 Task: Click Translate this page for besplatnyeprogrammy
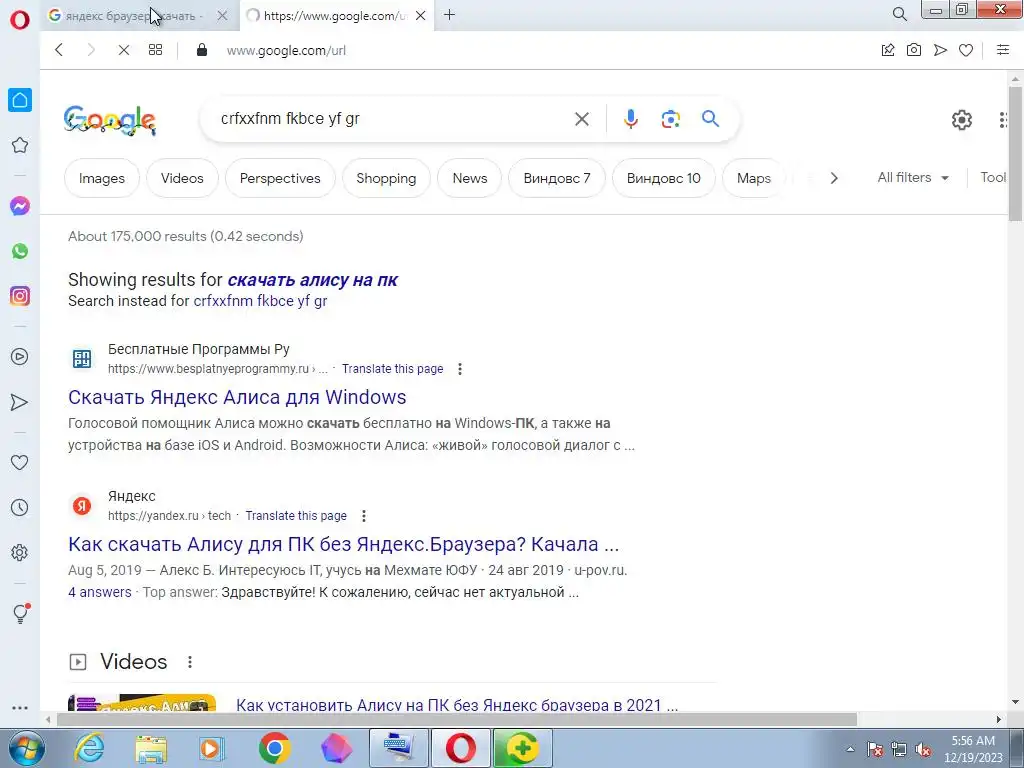tap(392, 369)
